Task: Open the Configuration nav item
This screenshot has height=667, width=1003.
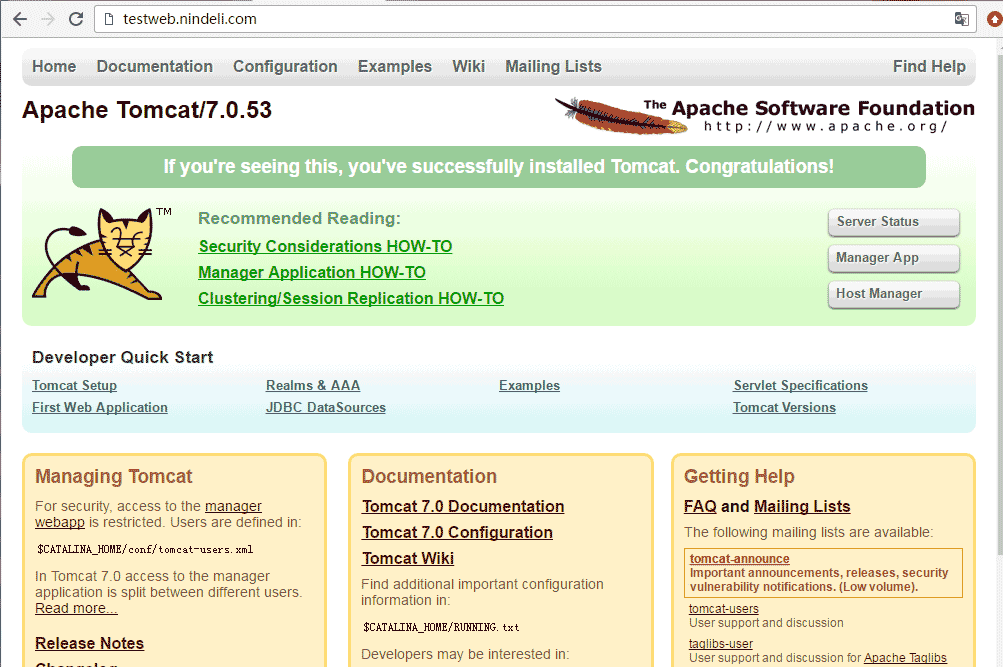Action: point(285,67)
